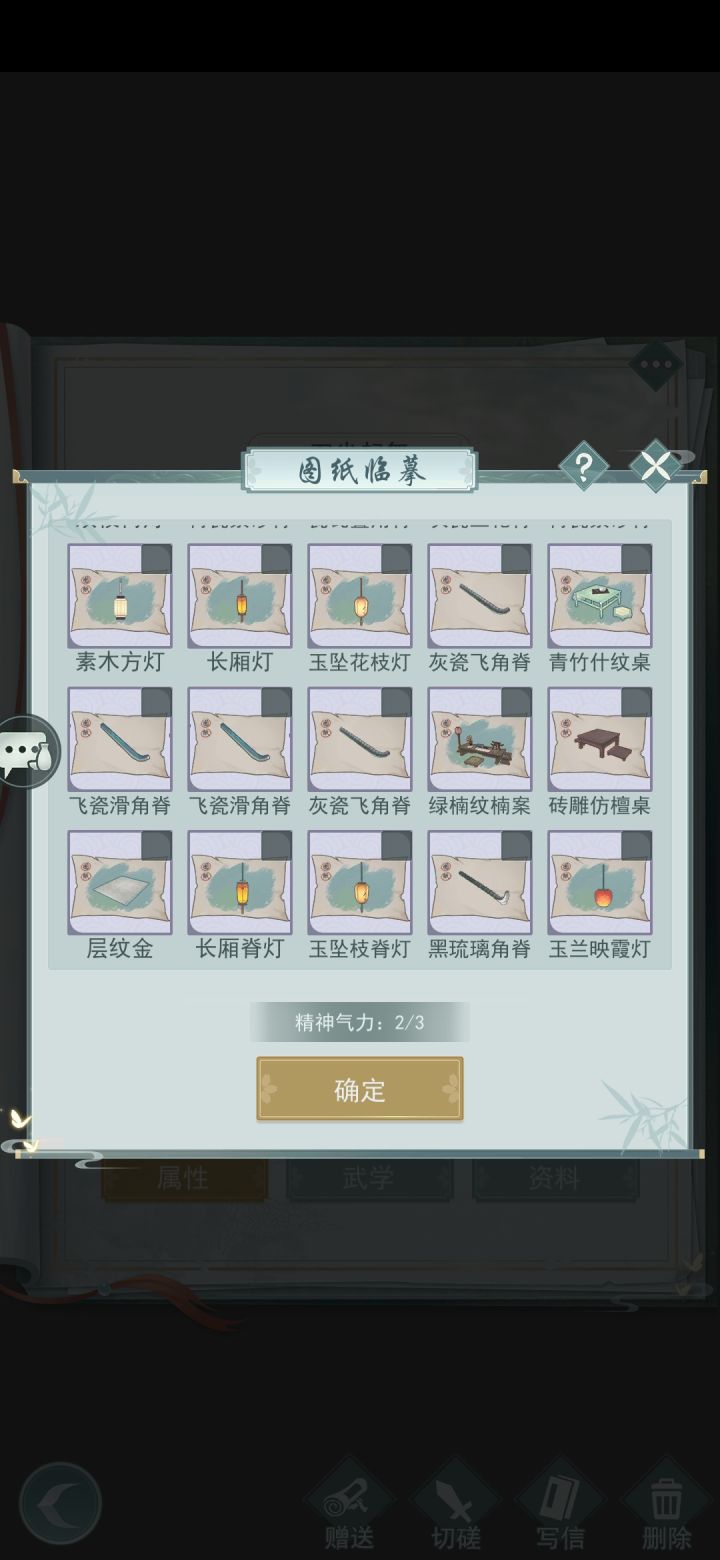The image size is (720, 1560).
Task: Tap the chat bubble icon on left edge
Action: (28, 752)
